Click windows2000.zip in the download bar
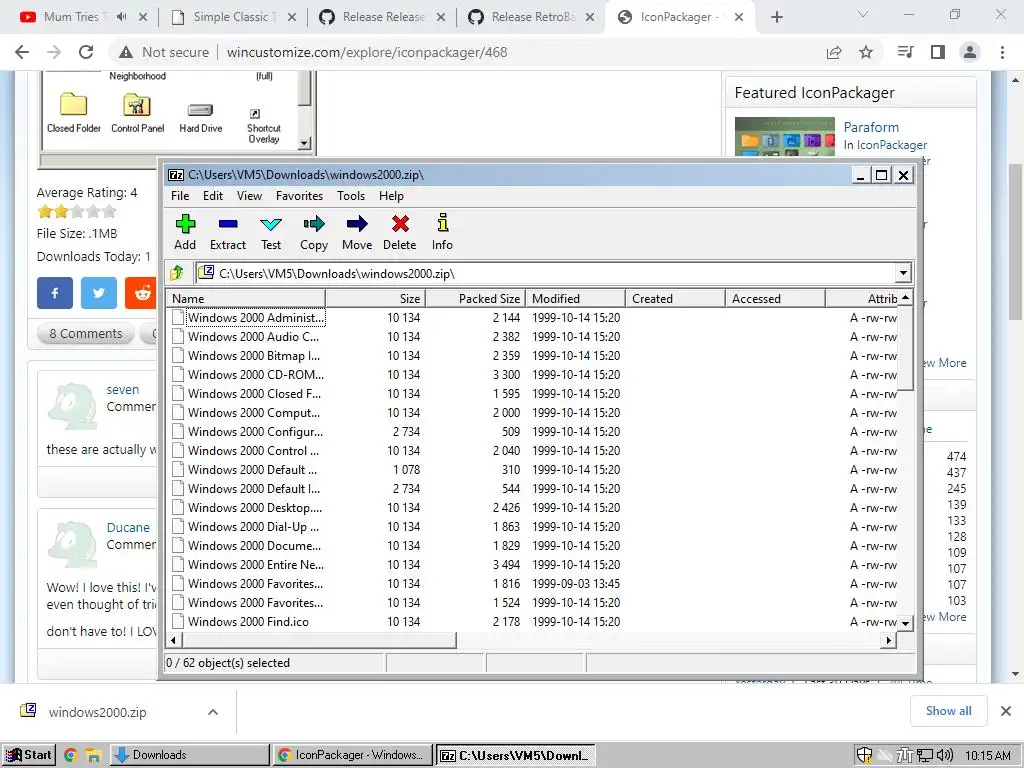Viewport: 1024px width, 768px height. tap(97, 712)
